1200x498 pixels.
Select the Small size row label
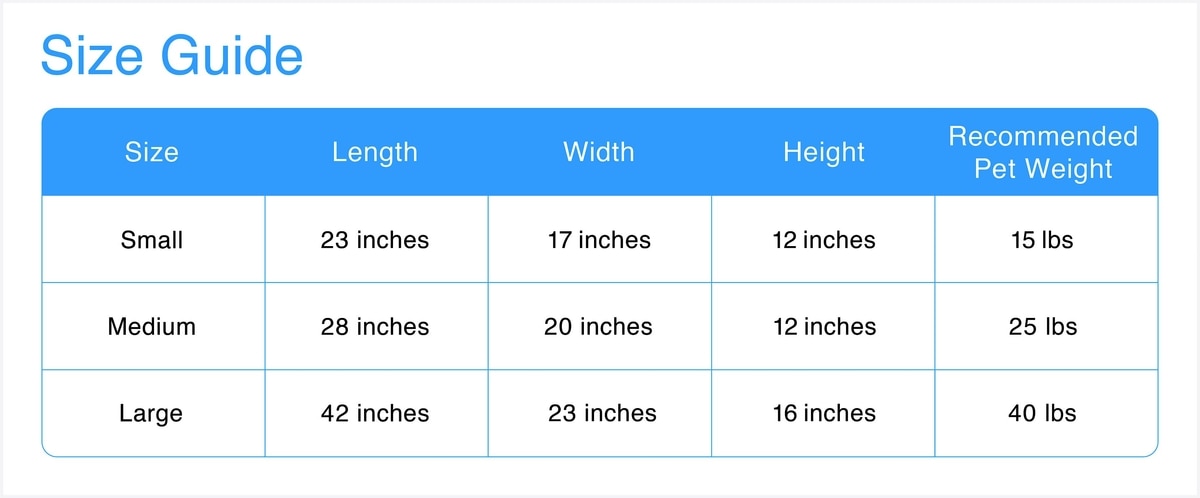152,240
